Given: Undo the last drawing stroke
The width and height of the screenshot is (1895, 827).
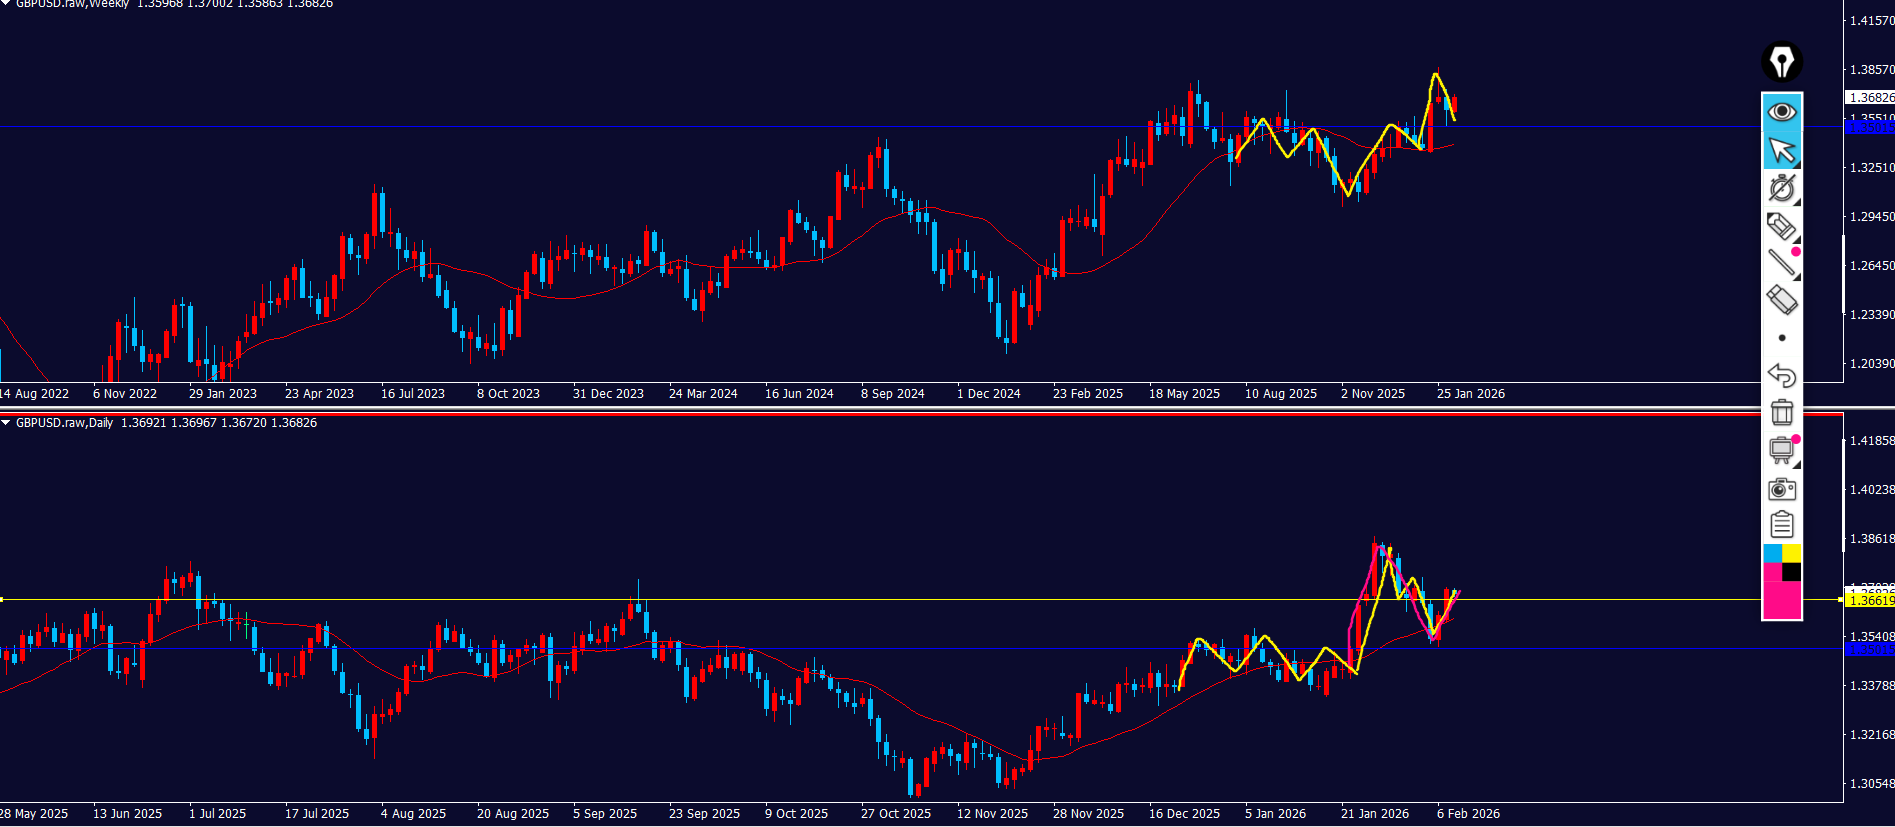Looking at the screenshot, I should (1781, 375).
